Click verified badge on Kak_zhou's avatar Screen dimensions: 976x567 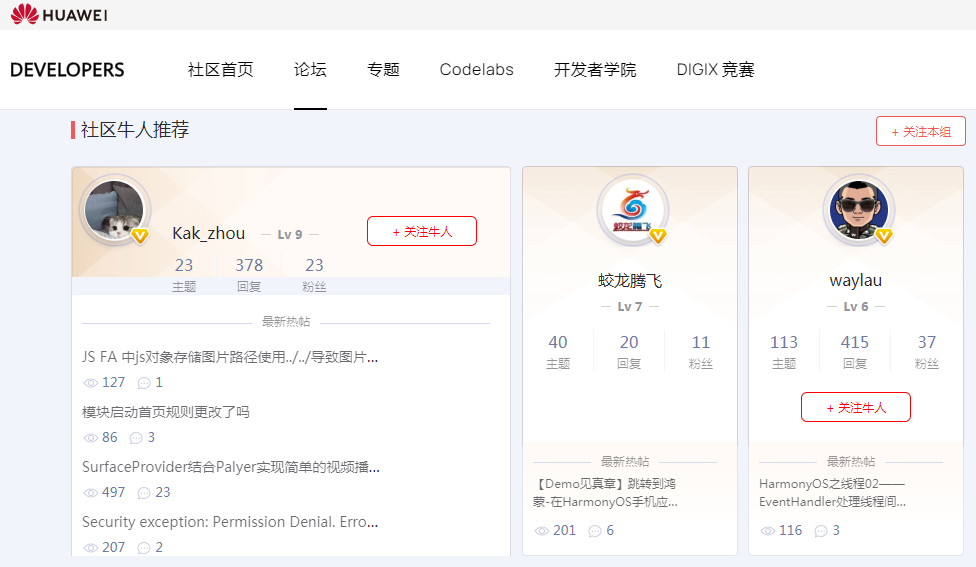coord(140,236)
